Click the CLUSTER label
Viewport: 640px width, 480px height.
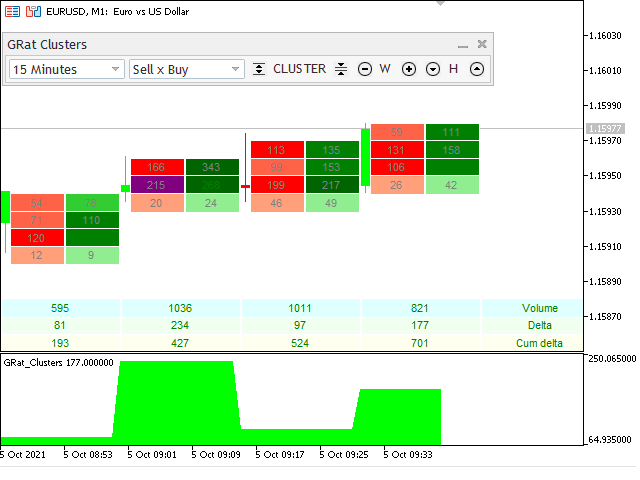click(x=300, y=69)
